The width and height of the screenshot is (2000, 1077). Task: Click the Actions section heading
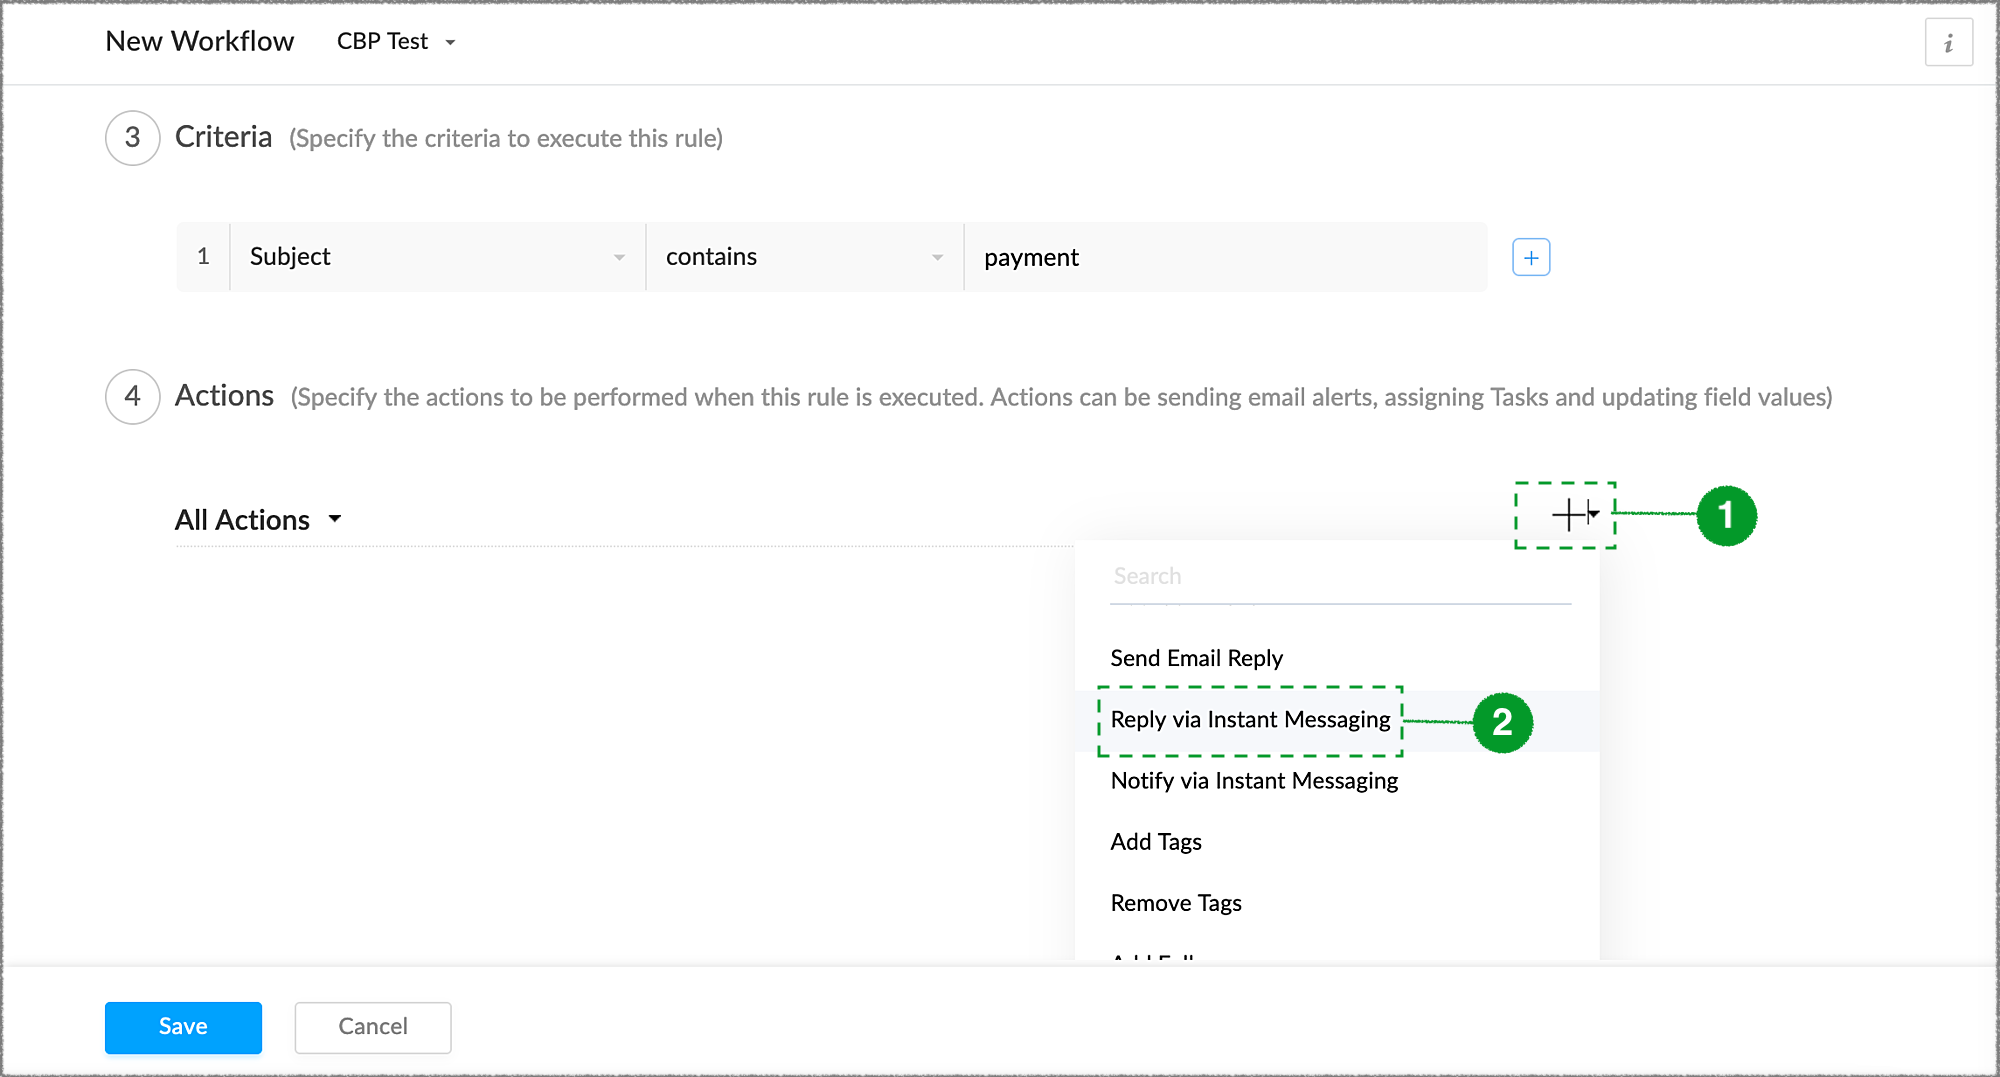point(224,396)
